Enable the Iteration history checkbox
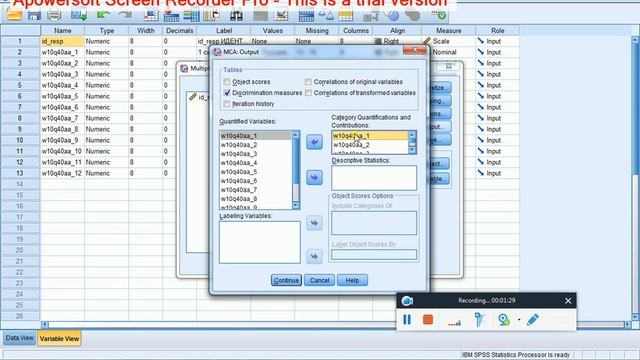The image size is (640, 360). pos(227,104)
